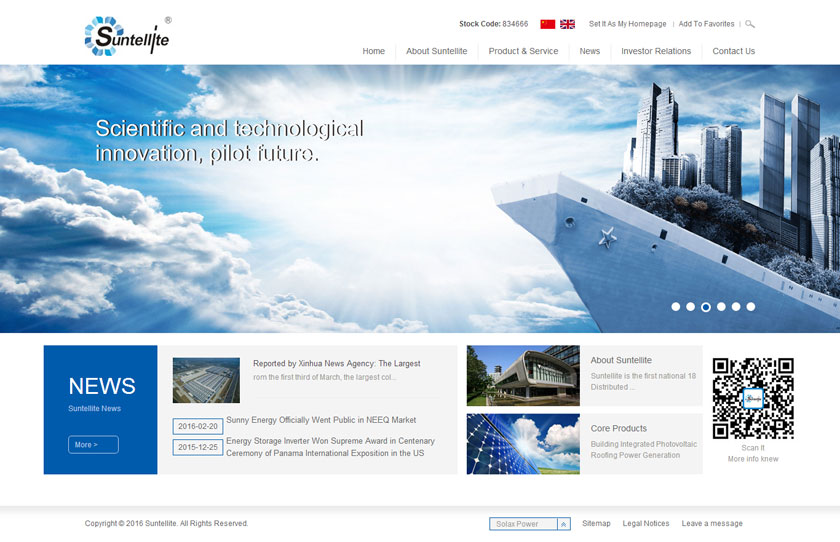This screenshot has width=840, height=542.
Task: Click the Suntellite logo
Action: 127,36
